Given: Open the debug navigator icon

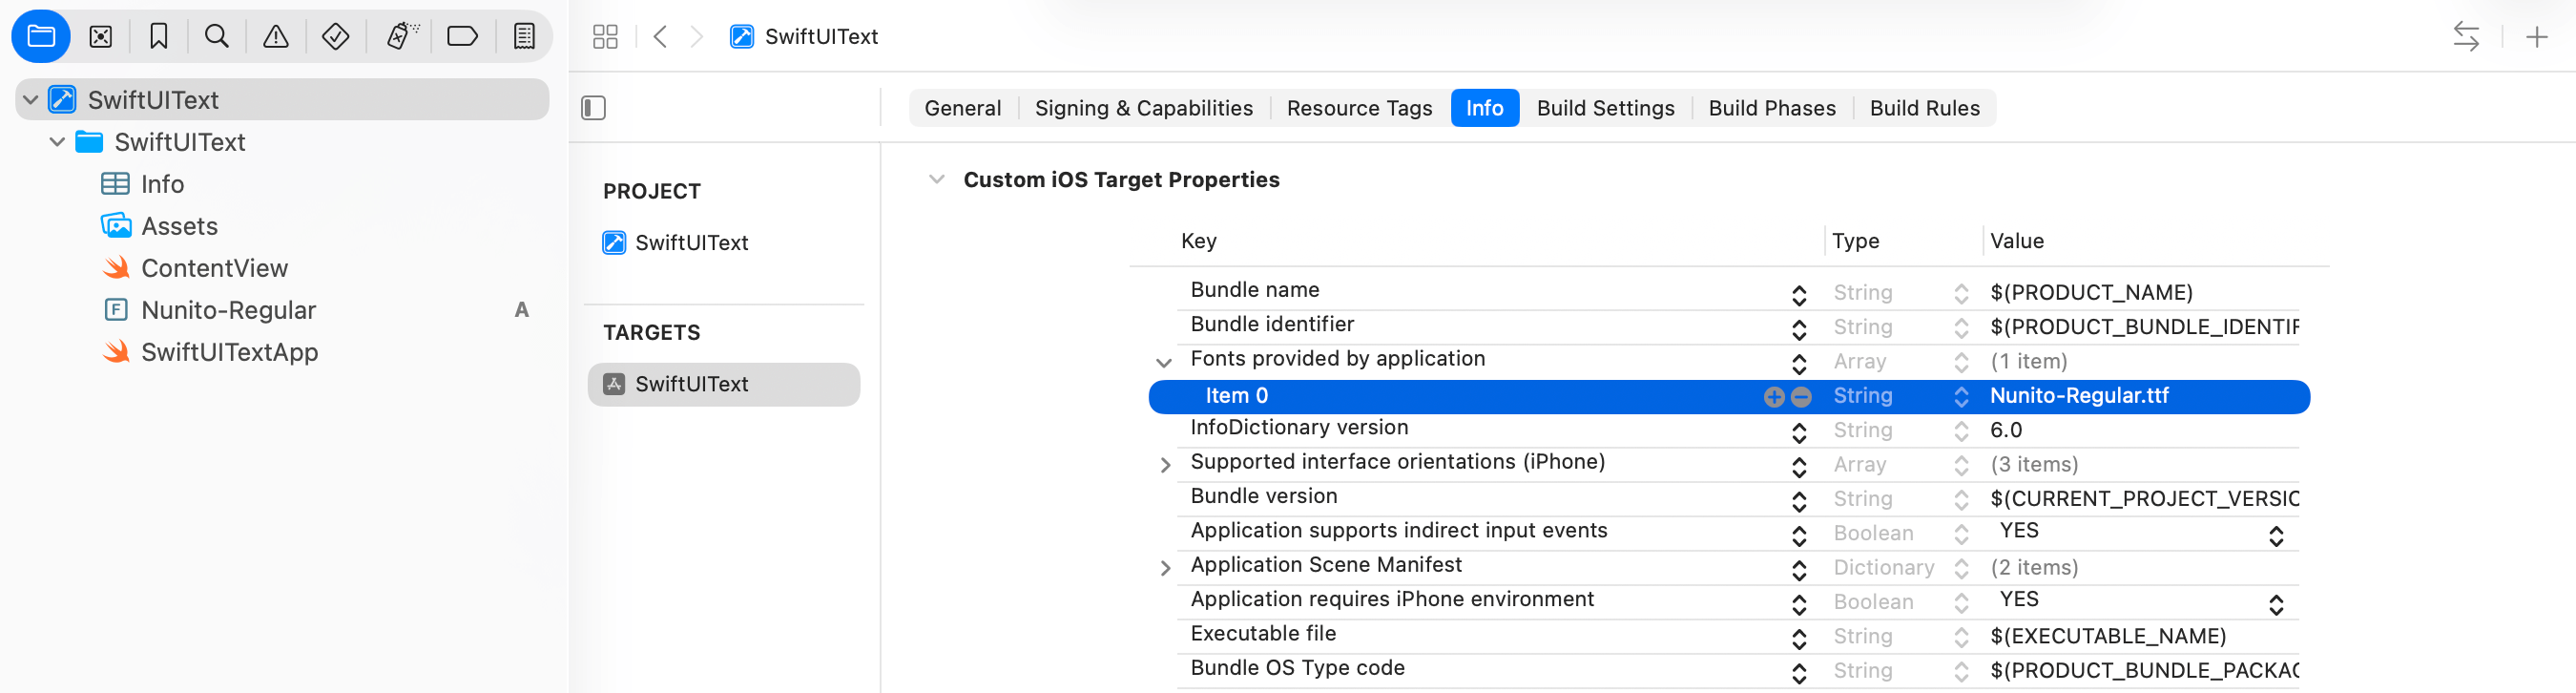Looking at the screenshot, I should (402, 37).
